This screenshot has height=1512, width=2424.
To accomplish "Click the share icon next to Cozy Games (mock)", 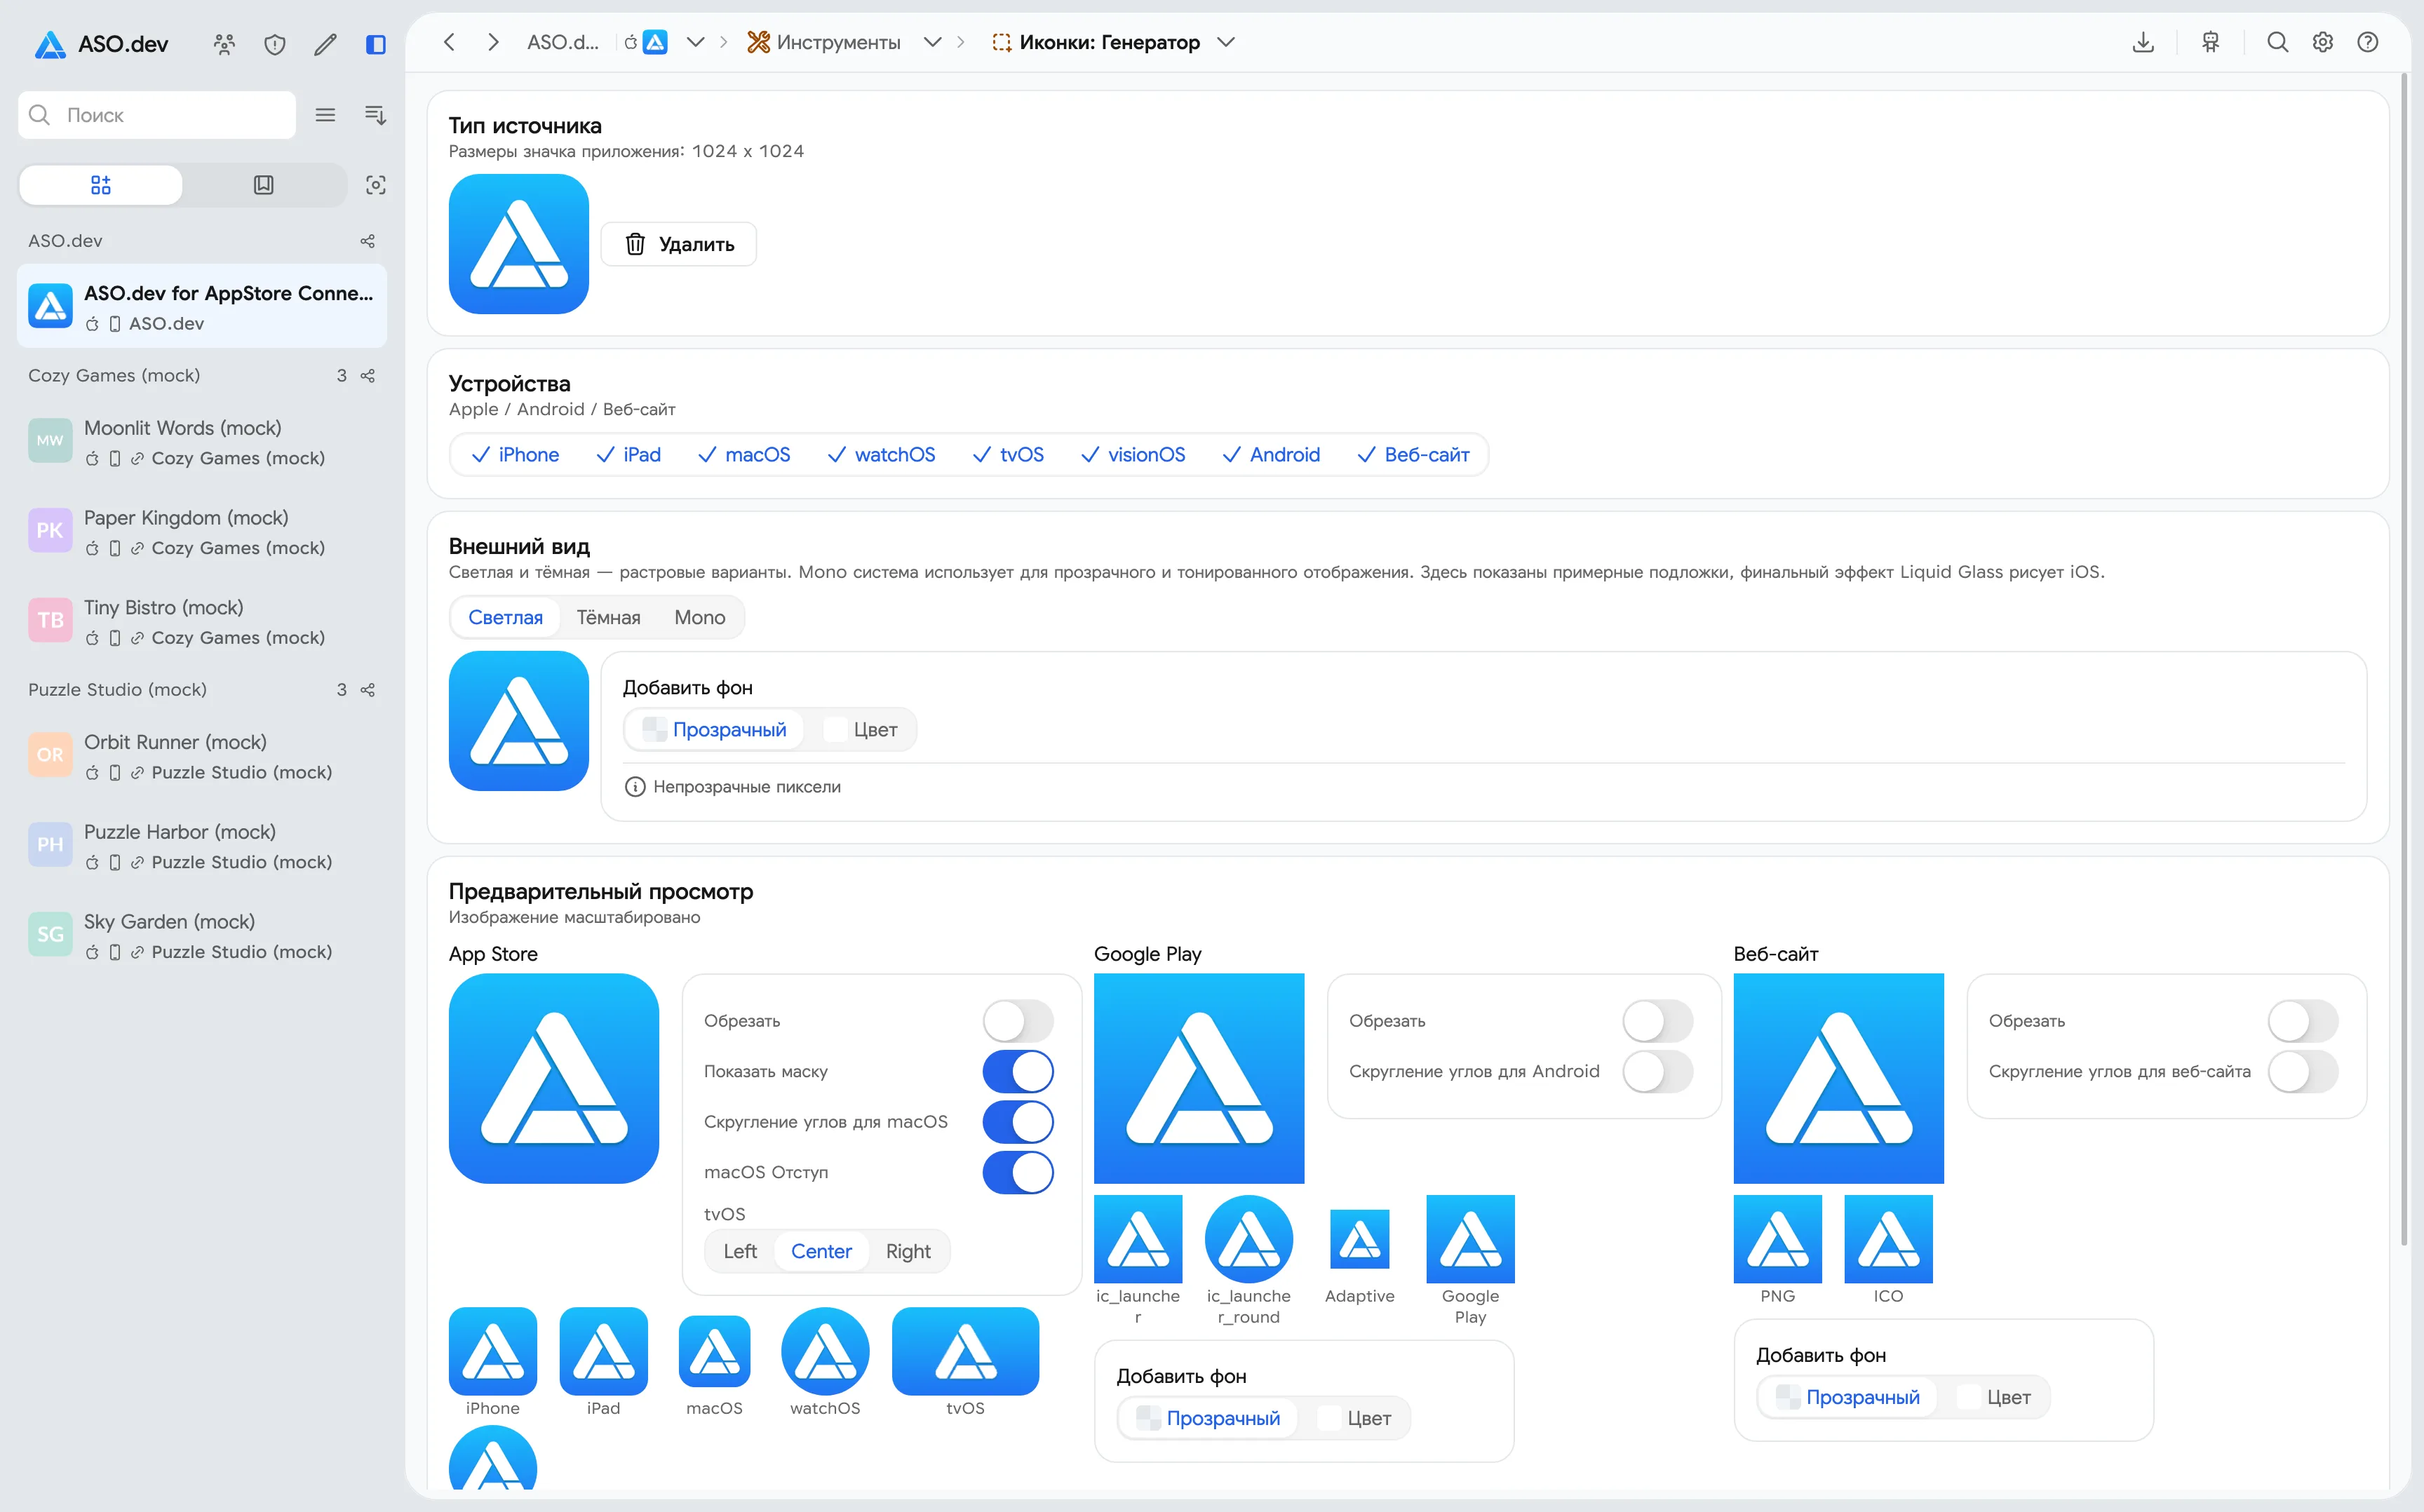I will 368,376.
